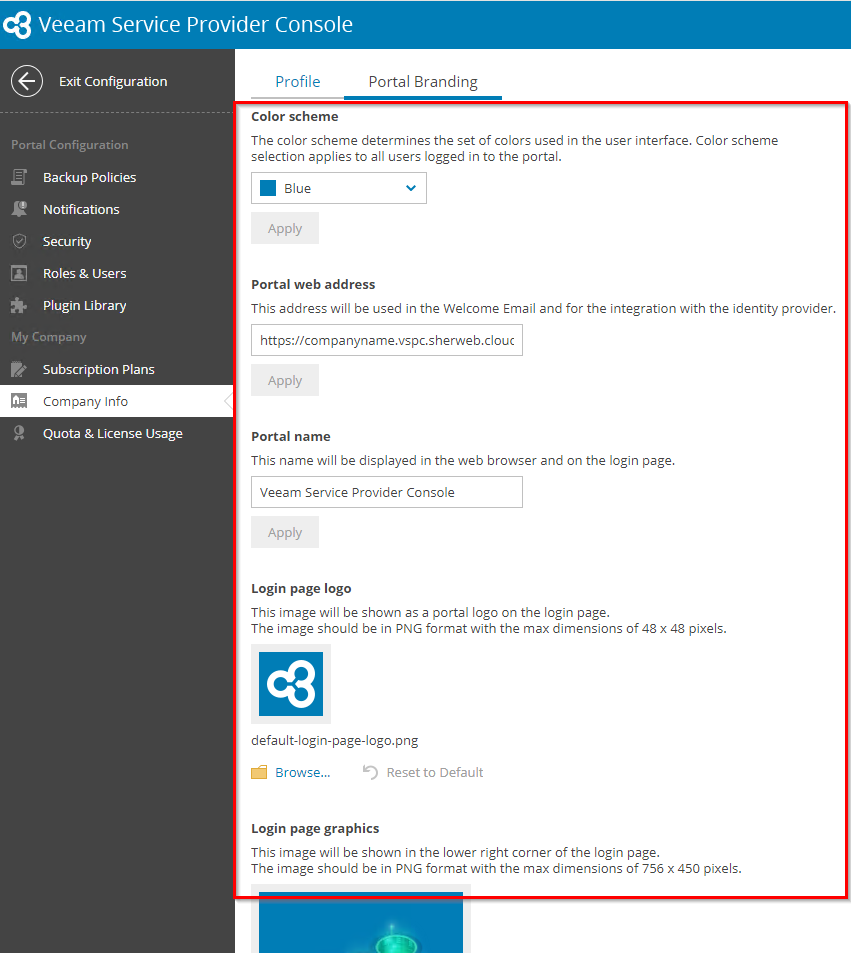
Task: Select Company Info menu item
Action: pyautogui.click(x=117, y=401)
